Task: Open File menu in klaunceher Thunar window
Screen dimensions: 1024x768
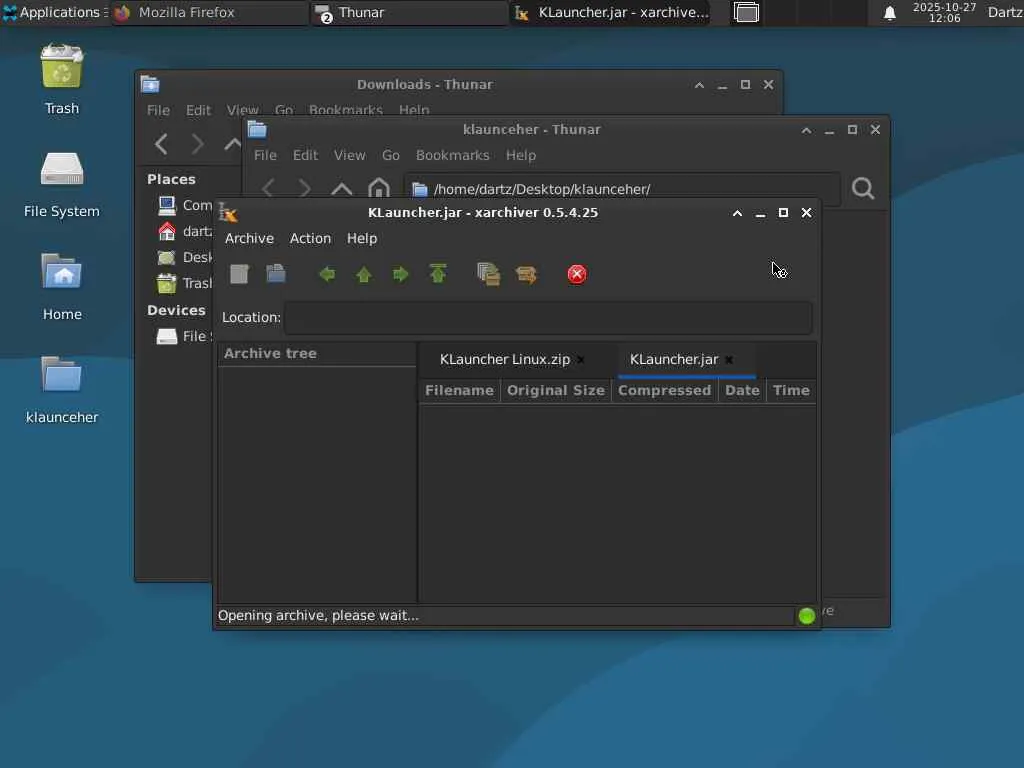Action: click(265, 155)
